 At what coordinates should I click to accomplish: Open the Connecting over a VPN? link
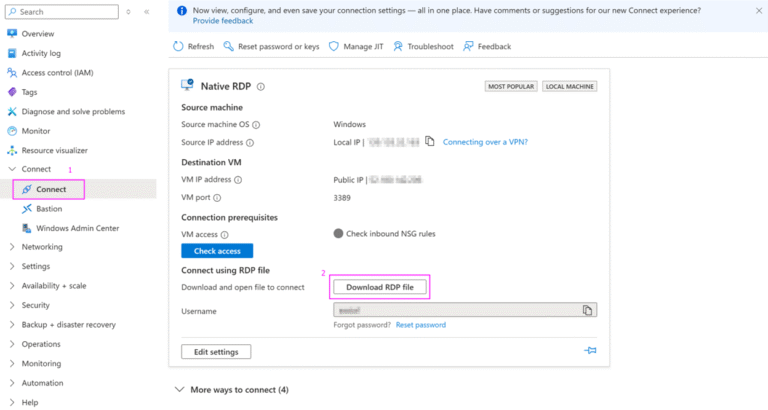[x=485, y=142]
